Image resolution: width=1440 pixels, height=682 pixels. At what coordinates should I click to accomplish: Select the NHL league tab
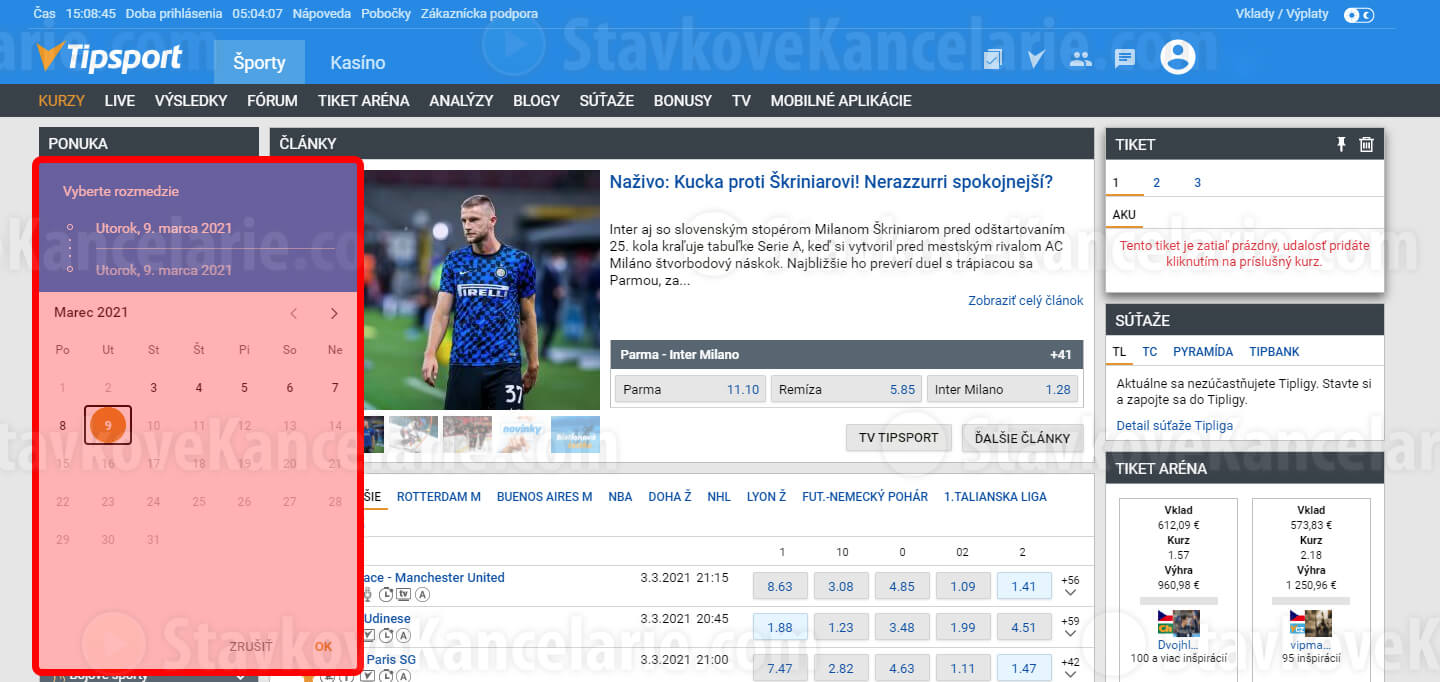click(x=719, y=497)
